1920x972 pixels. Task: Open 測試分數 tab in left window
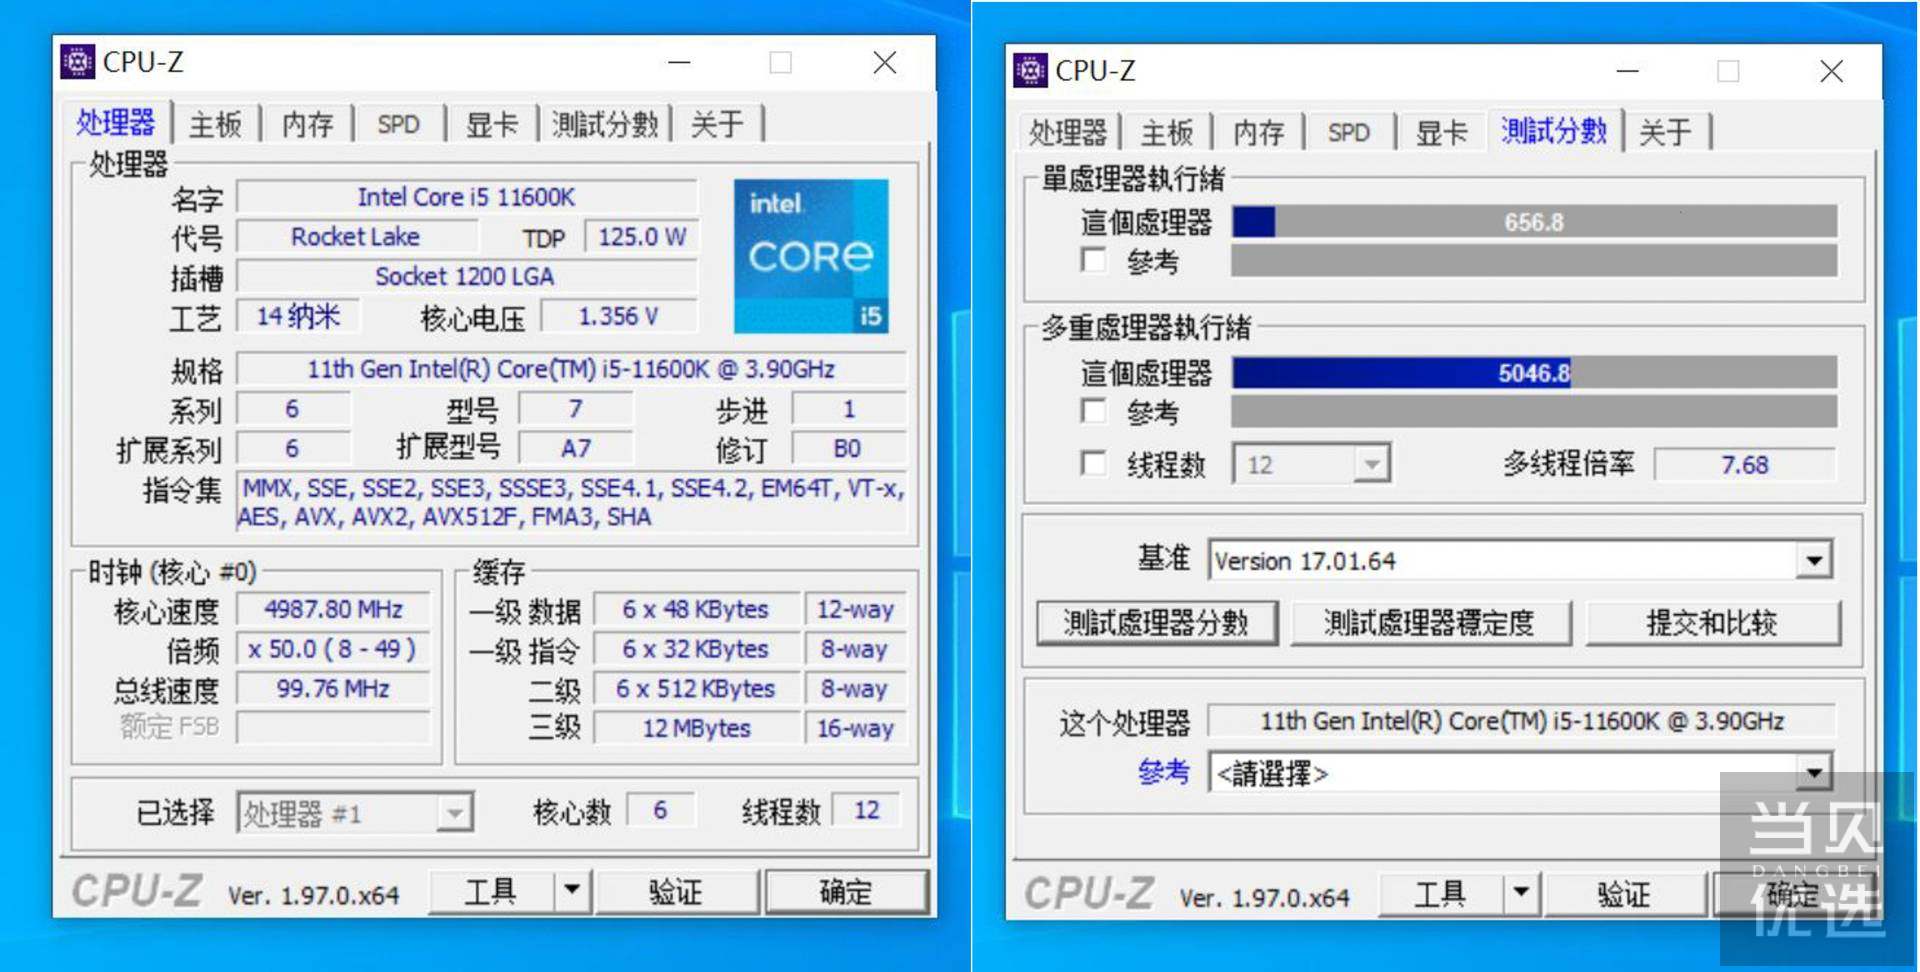[x=605, y=124]
